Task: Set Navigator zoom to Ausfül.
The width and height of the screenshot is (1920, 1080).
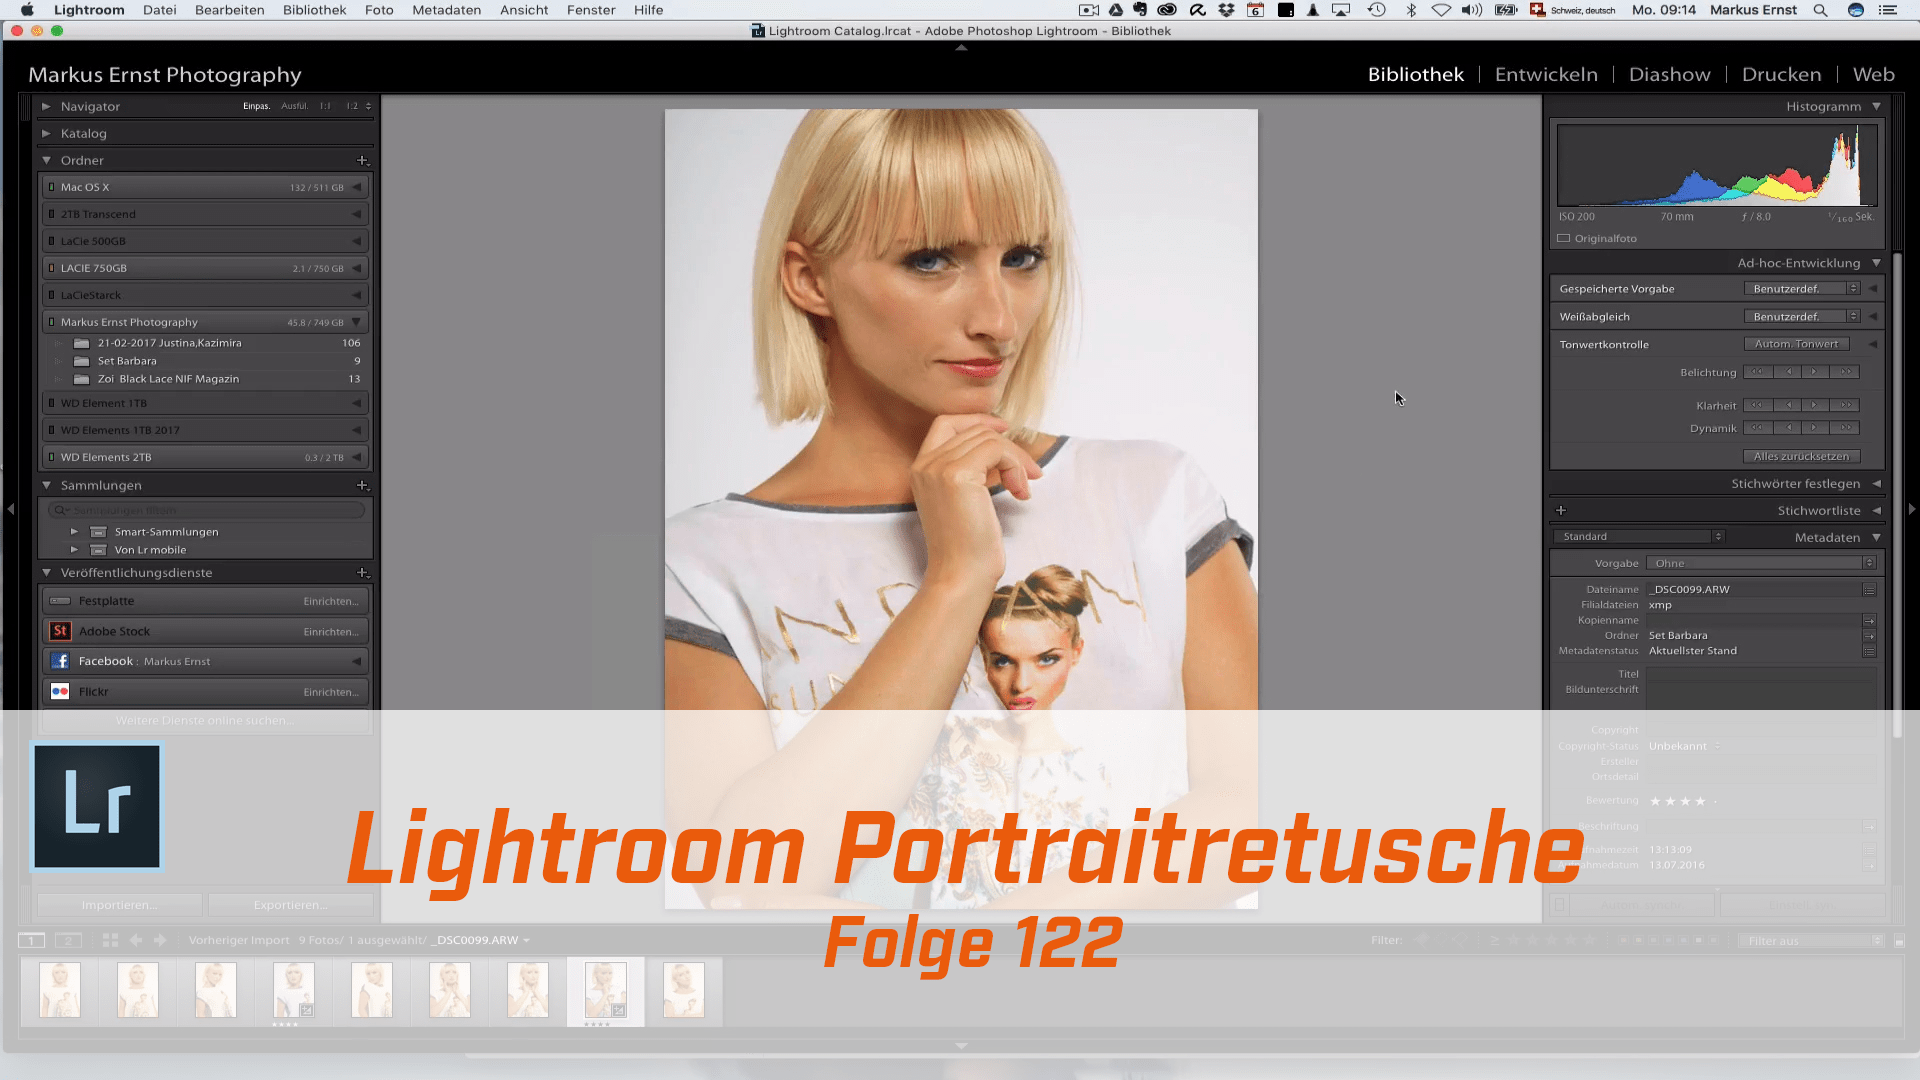Action: point(294,106)
